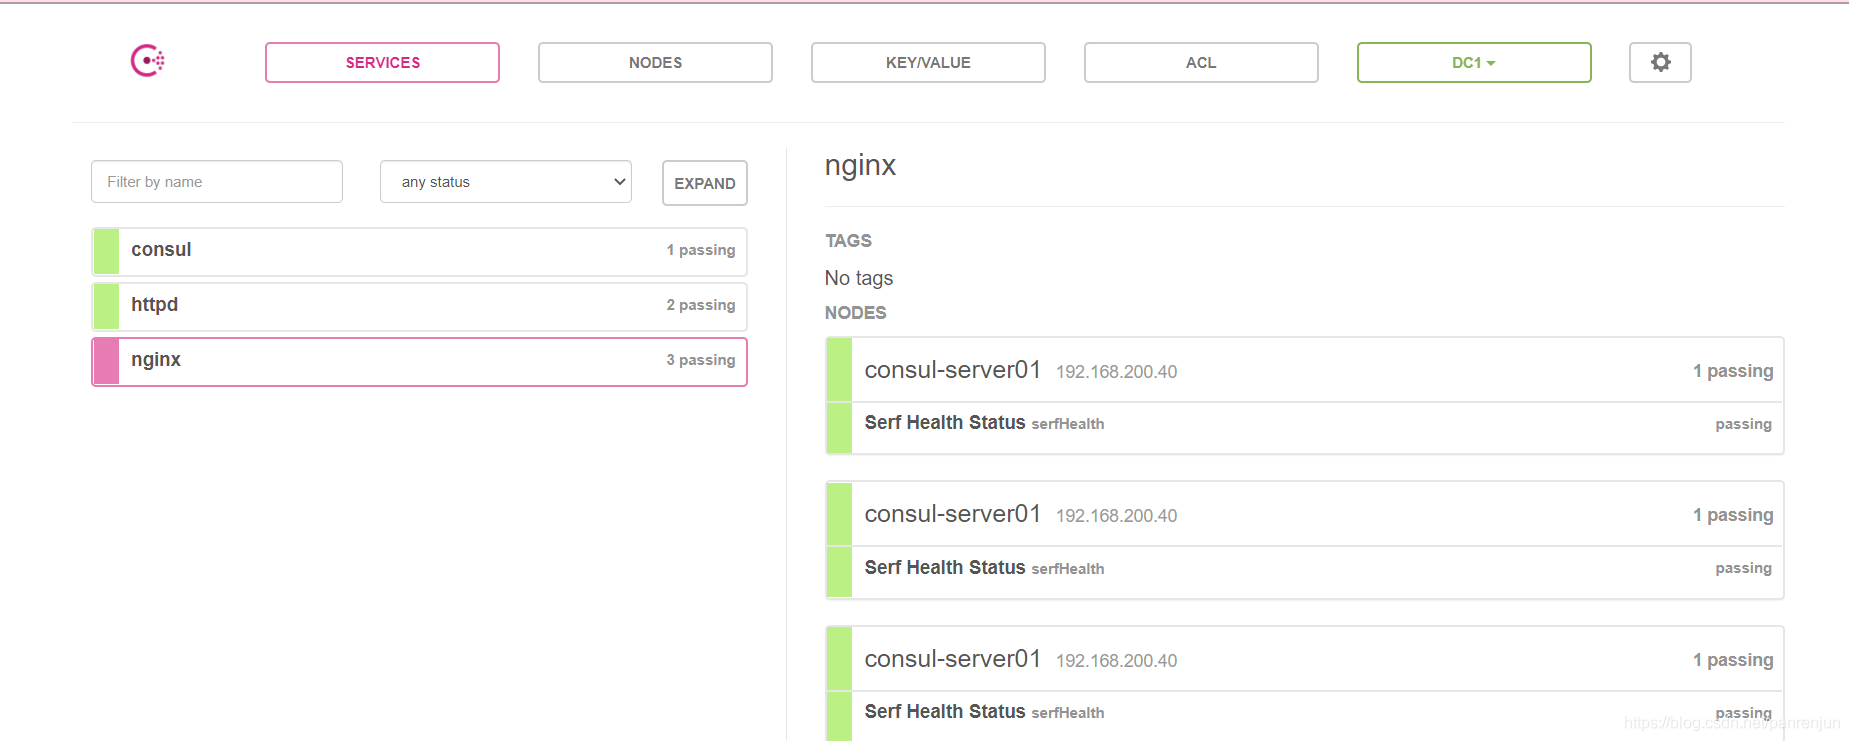Click the NODES section label
Image resolution: width=1849 pixels, height=741 pixels.
coord(855,313)
